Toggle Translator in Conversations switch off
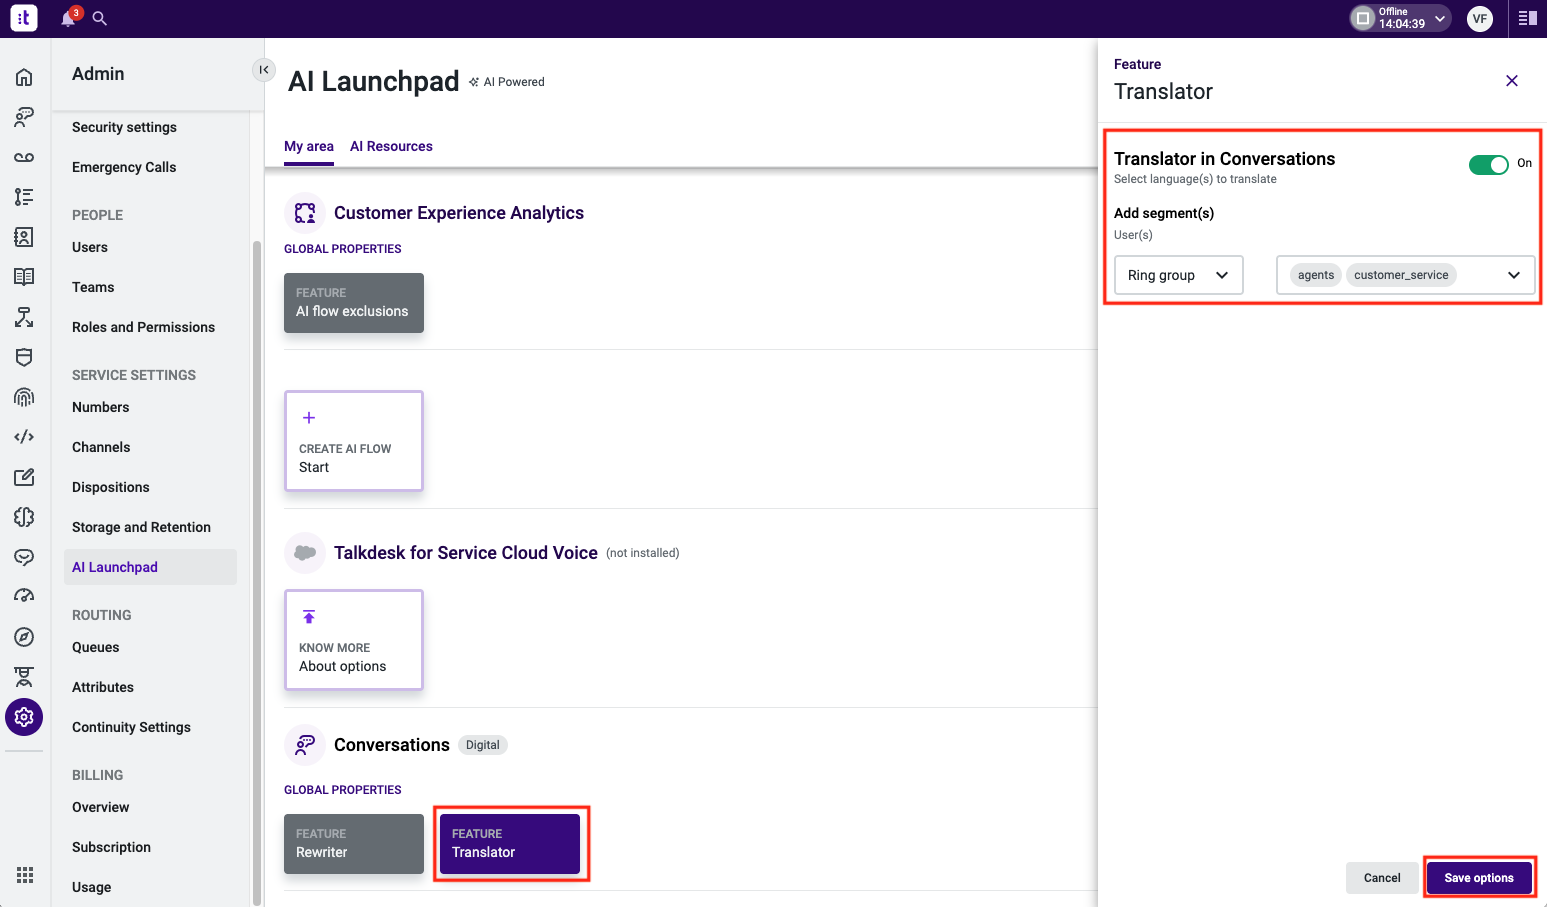Image resolution: width=1547 pixels, height=907 pixels. [x=1488, y=165]
